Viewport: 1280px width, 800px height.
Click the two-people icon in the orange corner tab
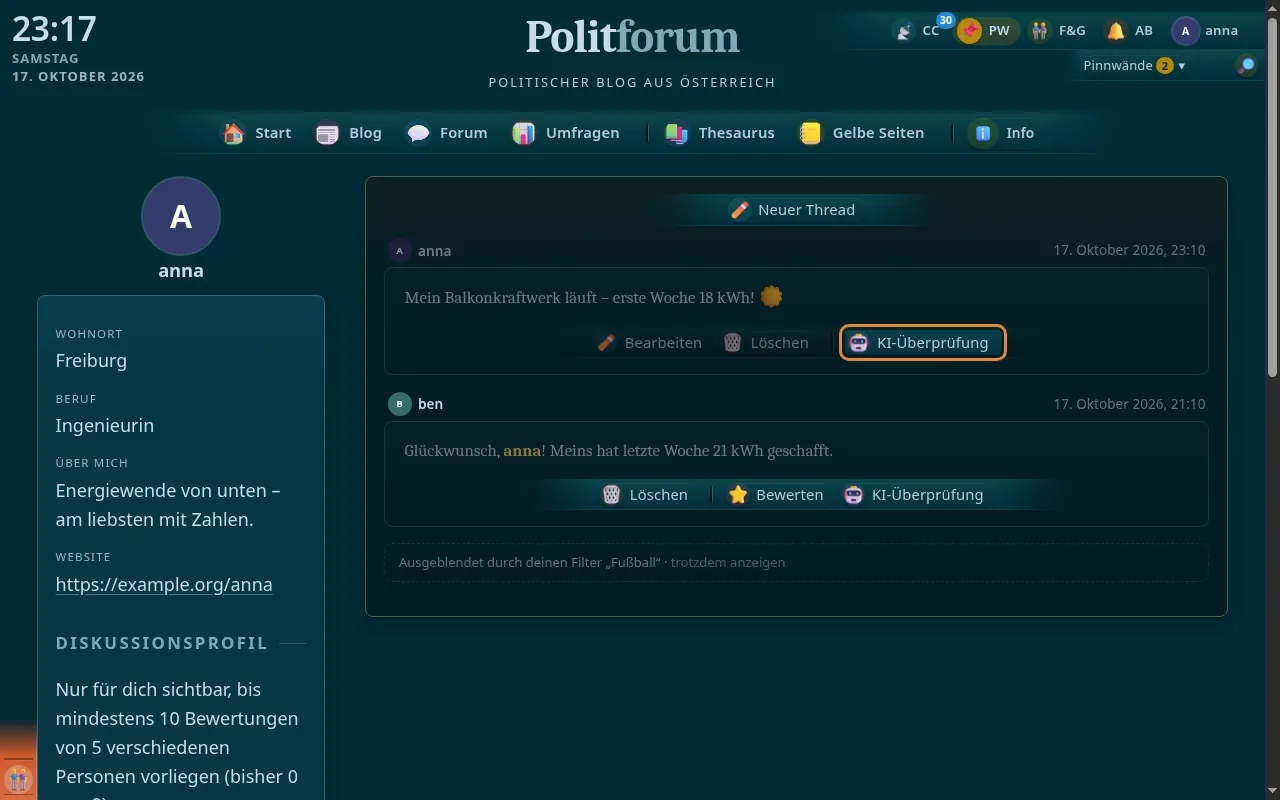[17, 778]
